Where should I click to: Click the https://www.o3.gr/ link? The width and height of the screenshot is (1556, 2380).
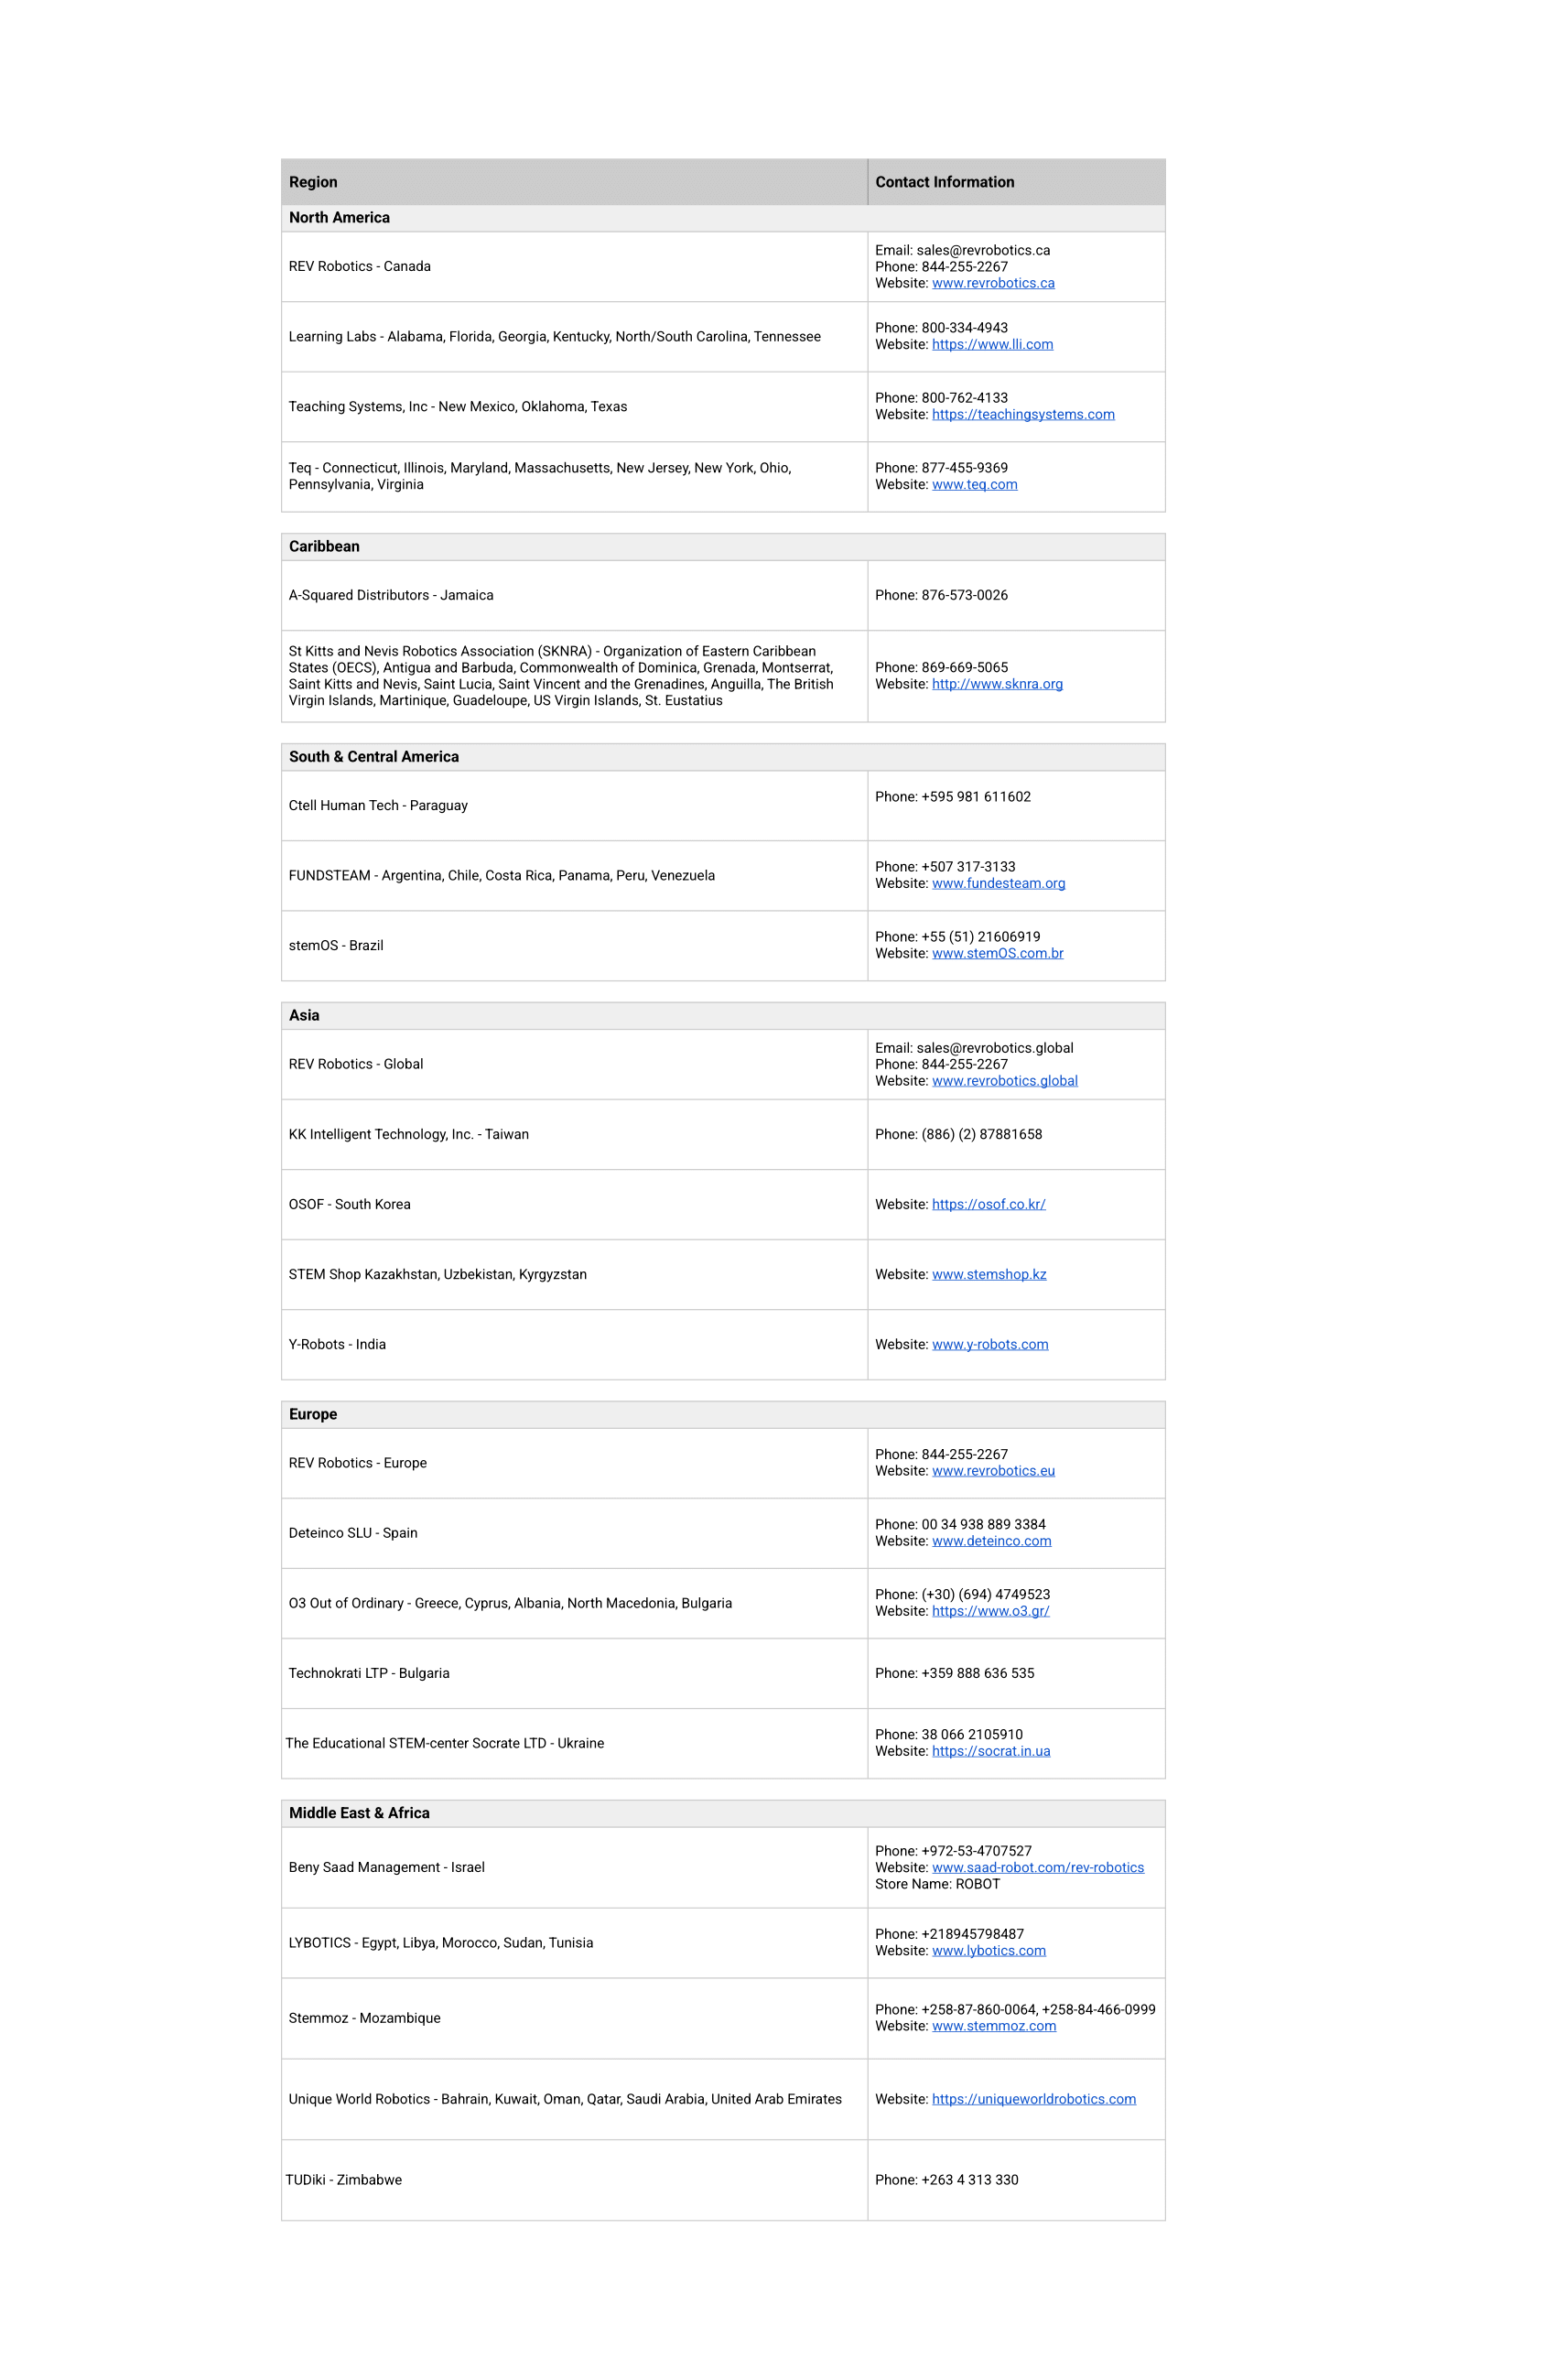pyautogui.click(x=990, y=1611)
